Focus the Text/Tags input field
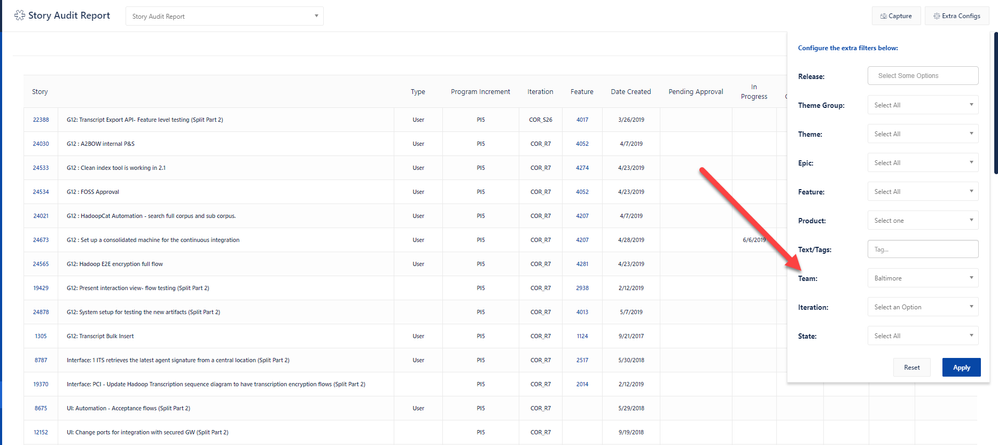The width and height of the screenshot is (998, 445). pyautogui.click(x=923, y=250)
